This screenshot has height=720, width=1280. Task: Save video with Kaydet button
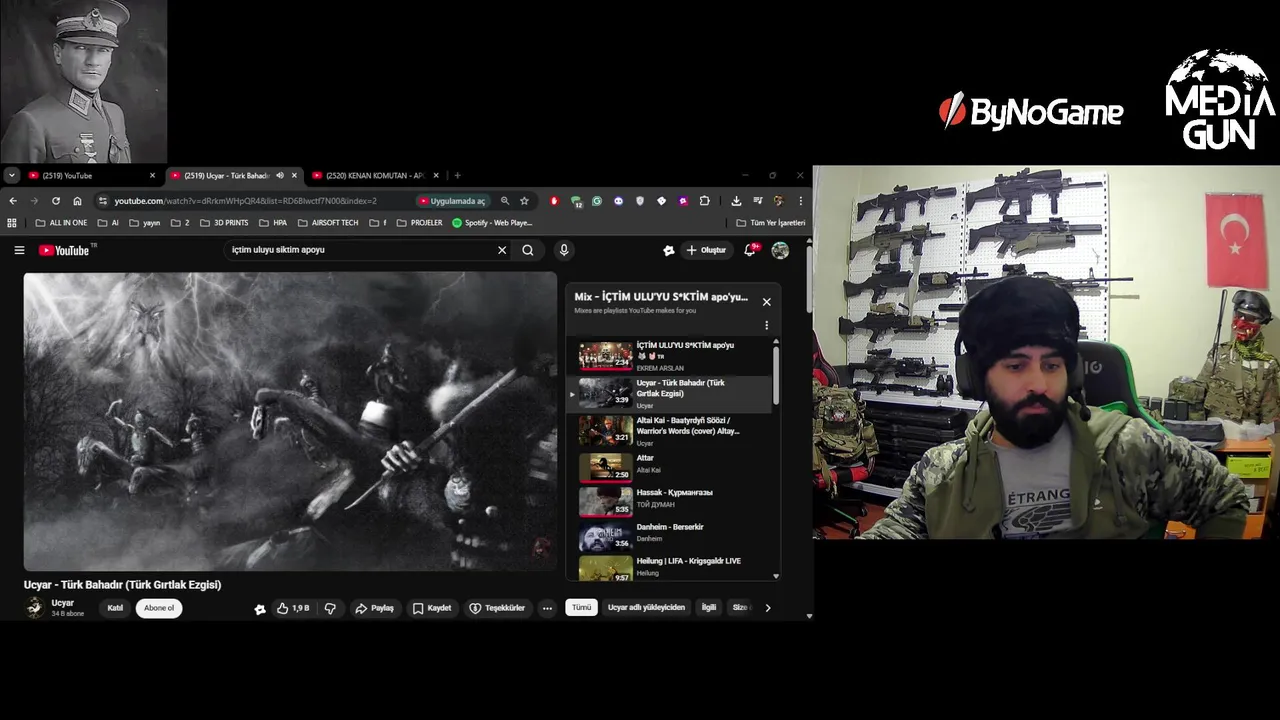(432, 608)
